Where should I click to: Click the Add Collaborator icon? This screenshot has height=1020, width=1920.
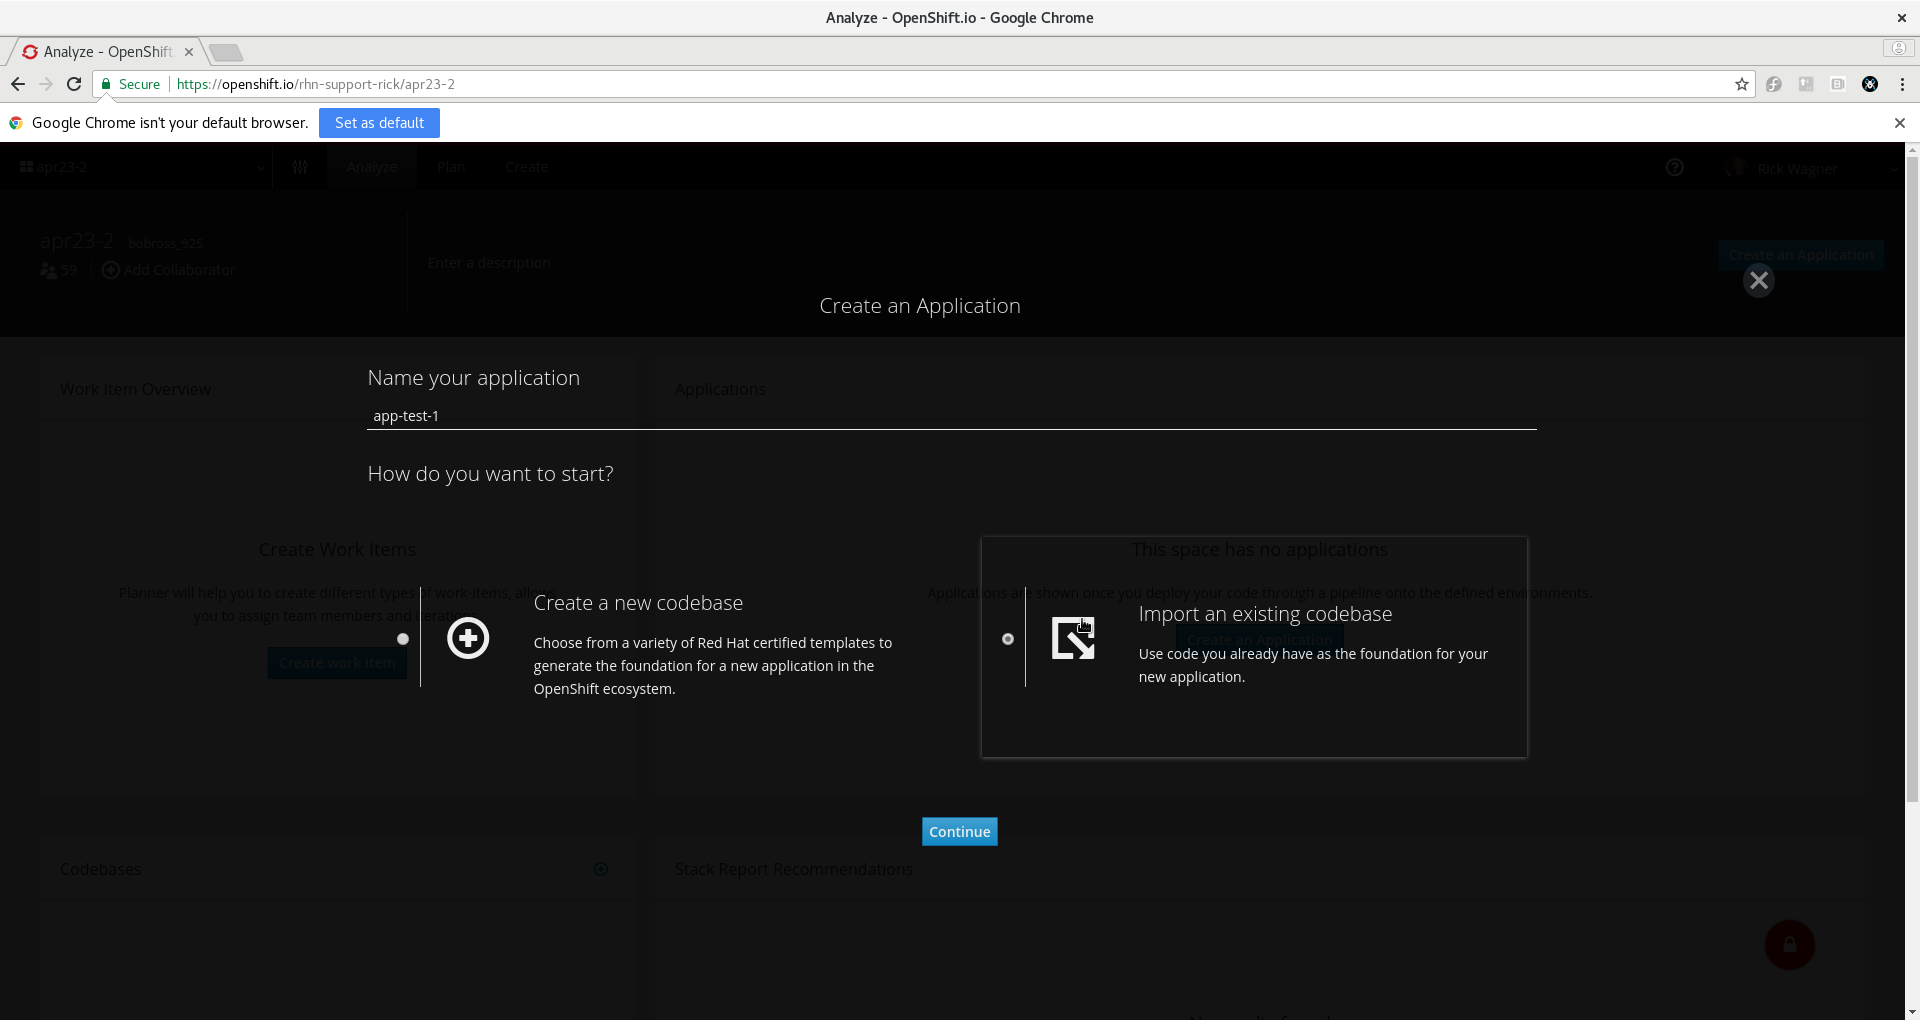[110, 270]
